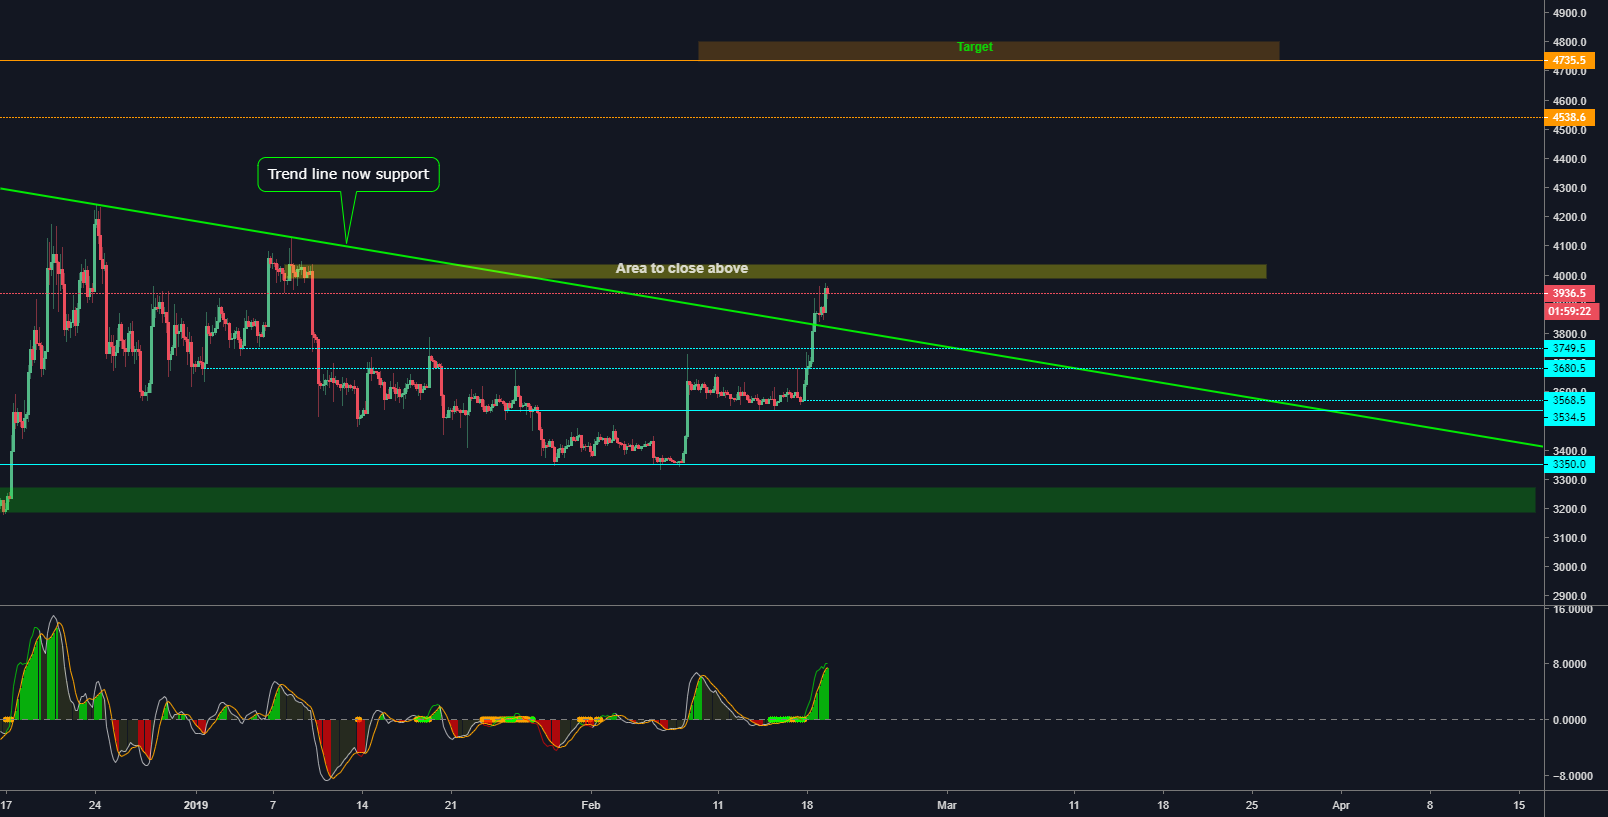
Task: Click the 4538.6 orange price label
Action: [1568, 117]
